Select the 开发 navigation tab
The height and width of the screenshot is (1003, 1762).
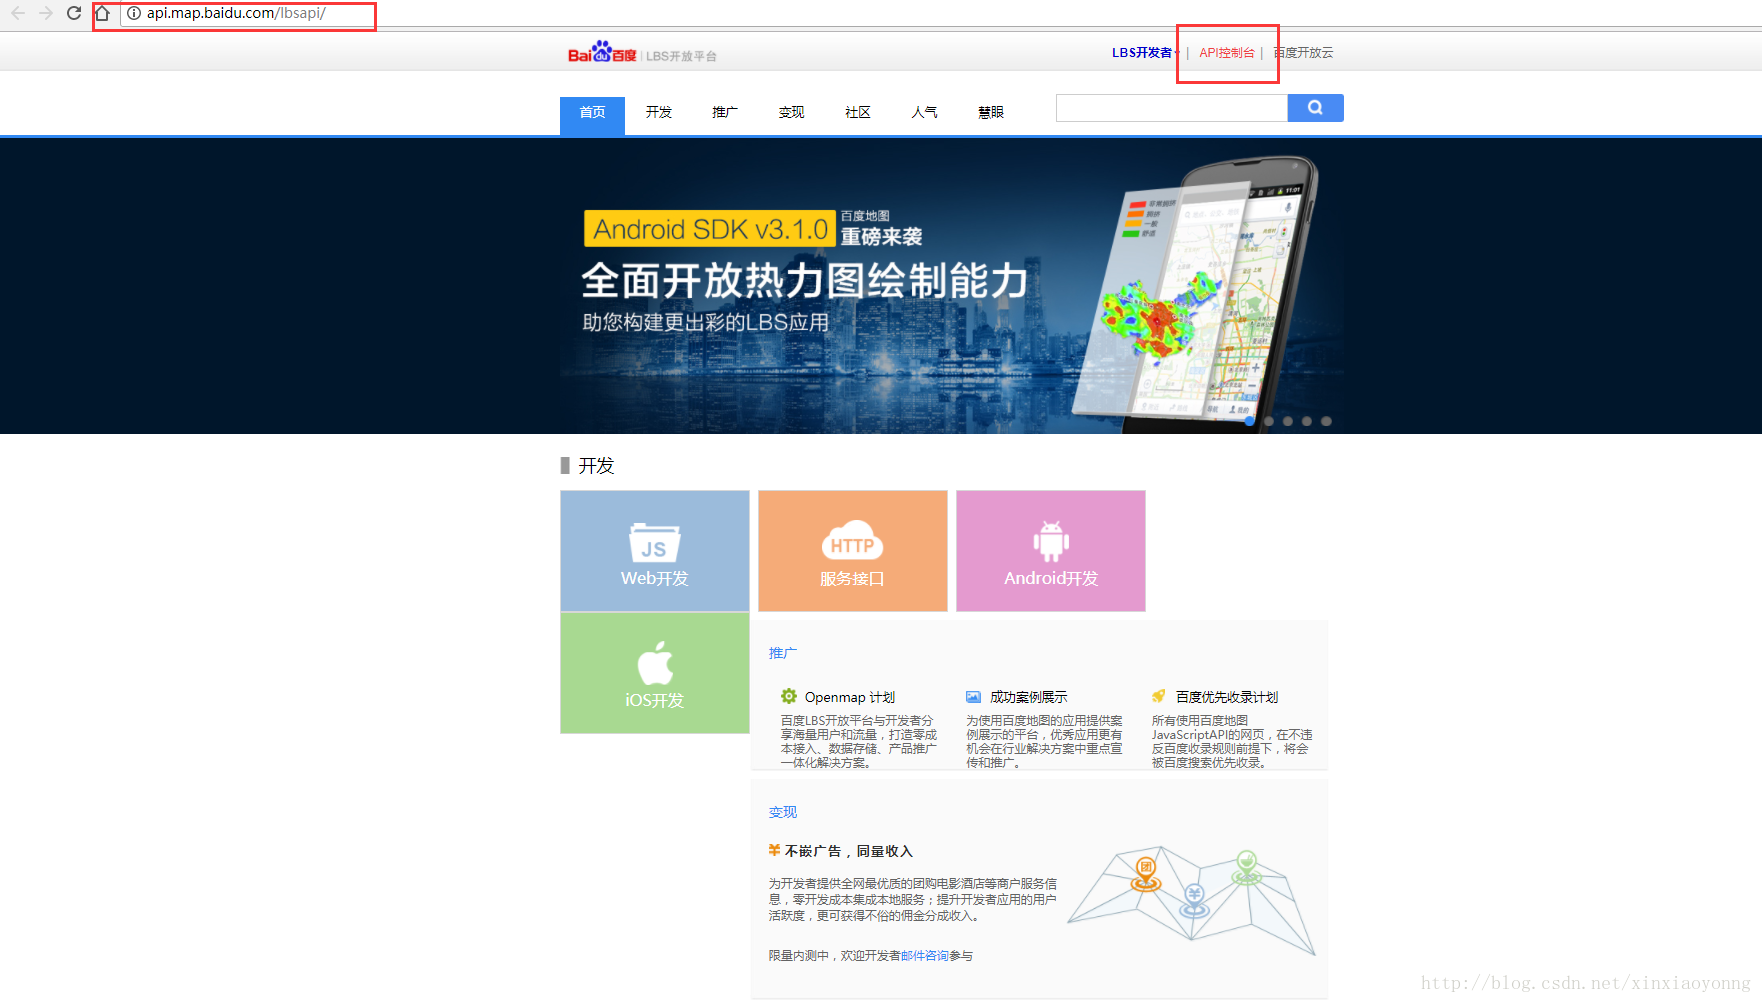pyautogui.click(x=659, y=113)
